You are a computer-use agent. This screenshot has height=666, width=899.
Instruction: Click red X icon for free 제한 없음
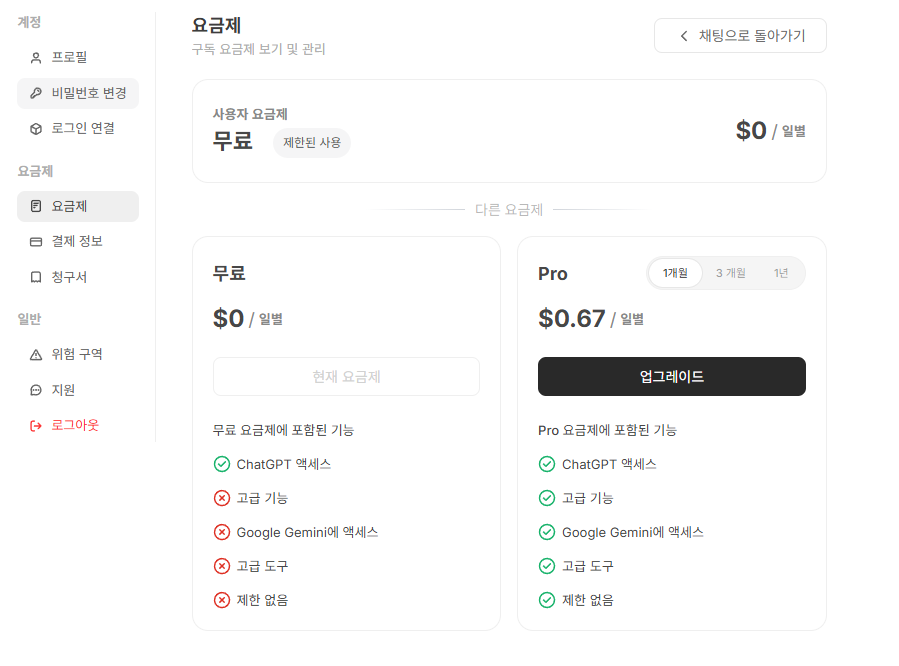[x=222, y=600]
